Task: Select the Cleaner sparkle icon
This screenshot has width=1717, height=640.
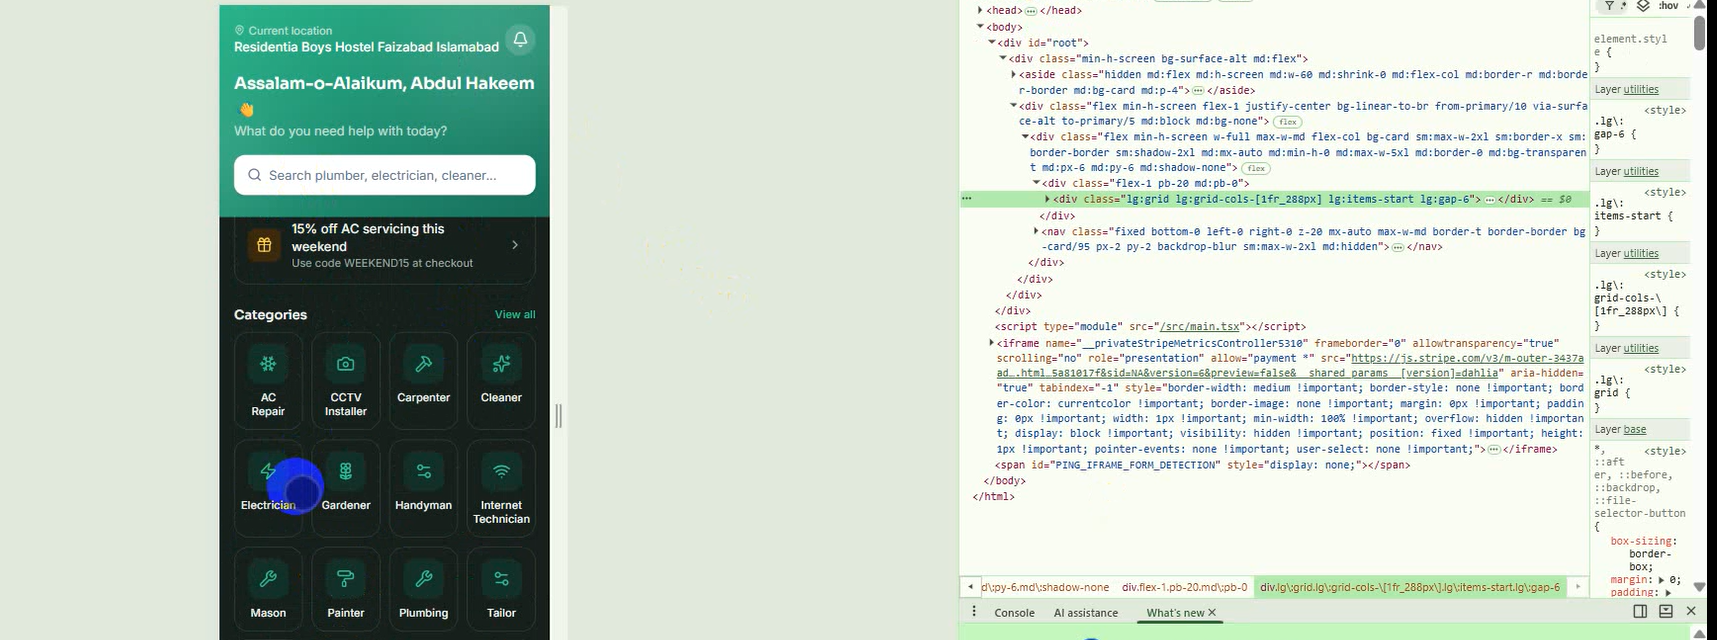Action: (501, 364)
